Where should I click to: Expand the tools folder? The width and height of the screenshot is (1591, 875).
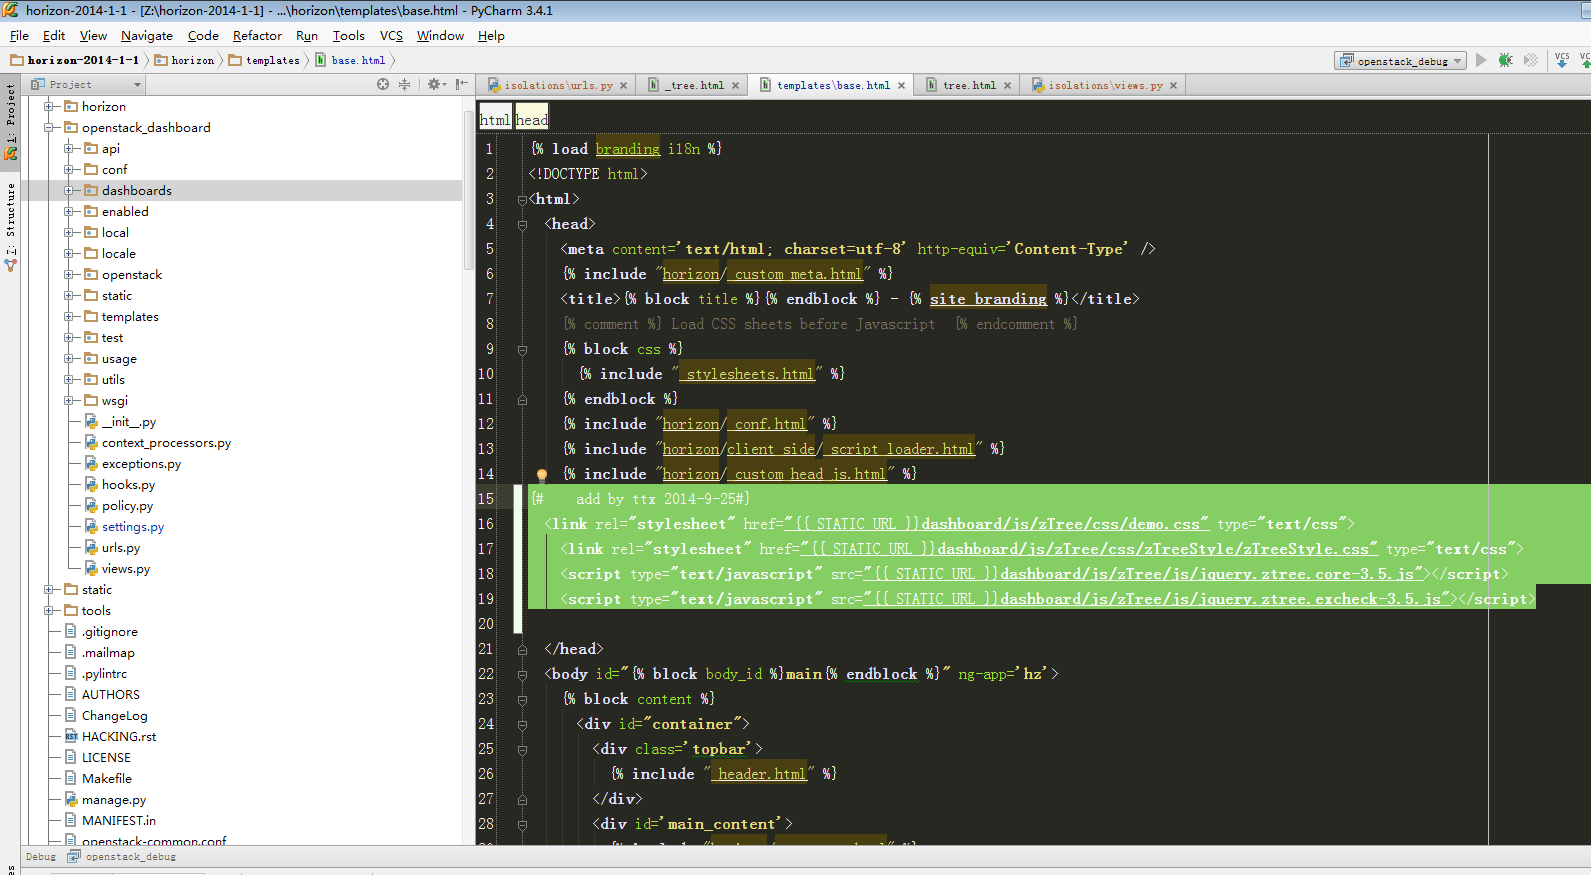pyautogui.click(x=49, y=611)
